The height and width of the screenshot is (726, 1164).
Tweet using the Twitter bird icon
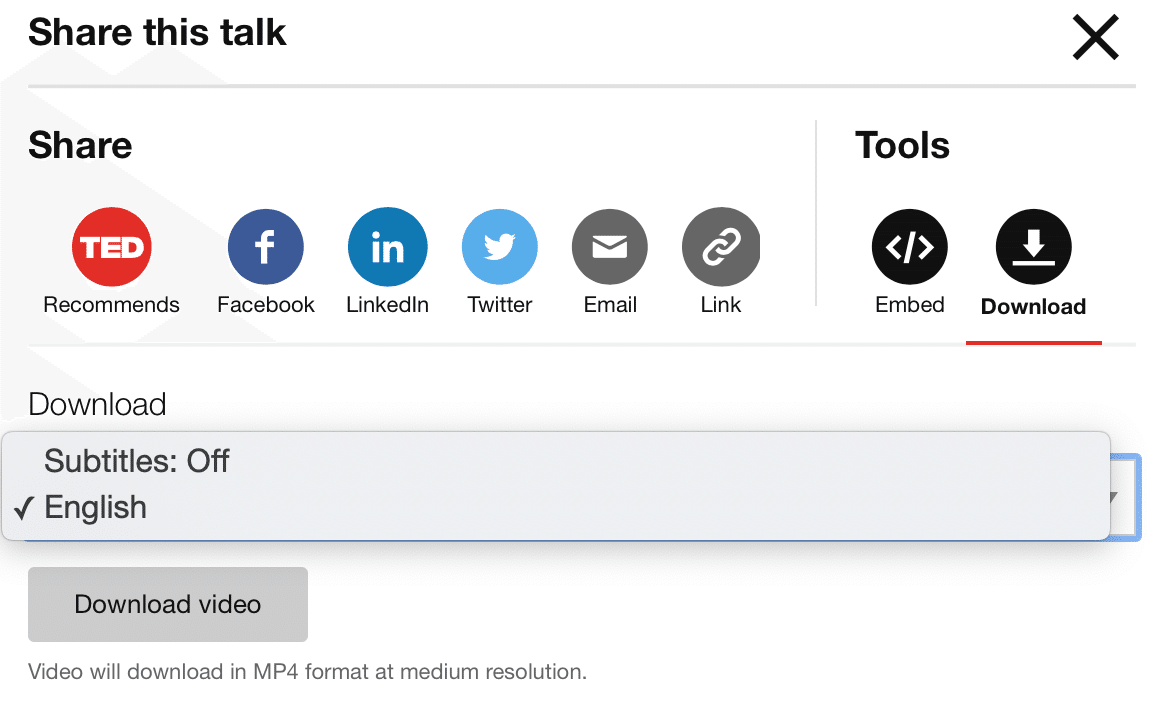[499, 247]
